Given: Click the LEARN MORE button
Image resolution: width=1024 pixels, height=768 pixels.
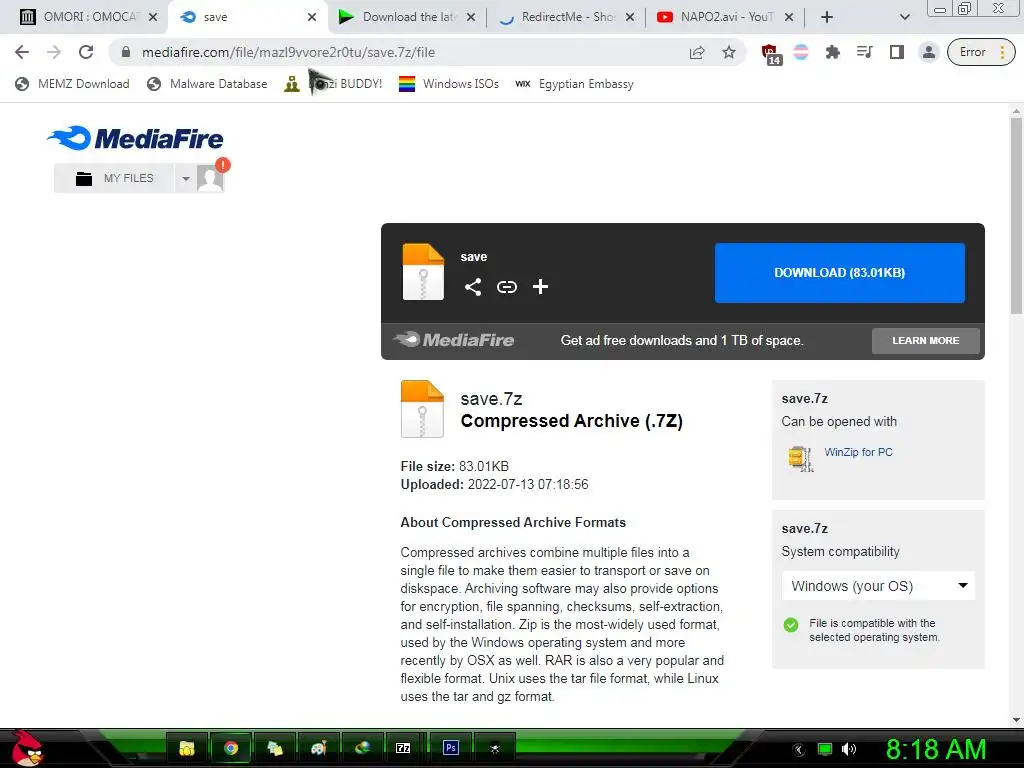Looking at the screenshot, I should 925,341.
